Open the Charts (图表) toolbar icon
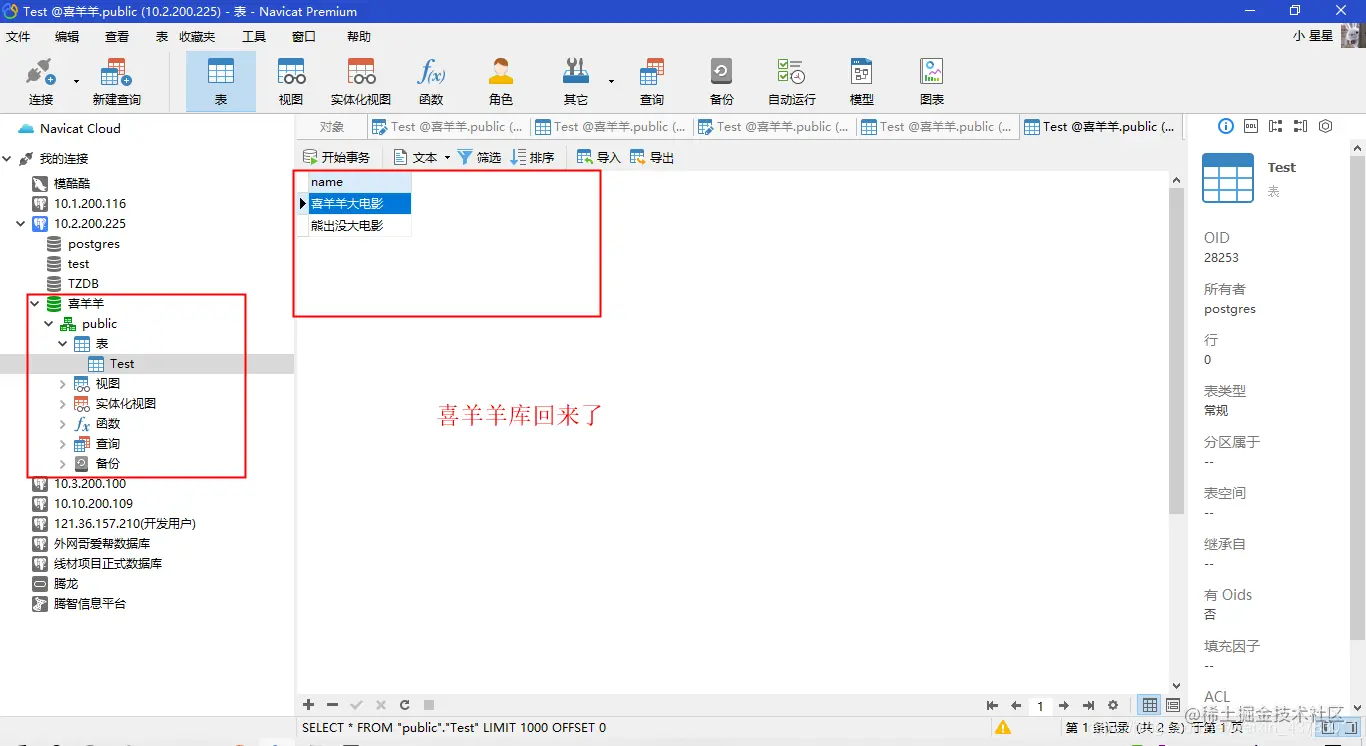Screen dimensions: 1366x746 click(x=931, y=80)
